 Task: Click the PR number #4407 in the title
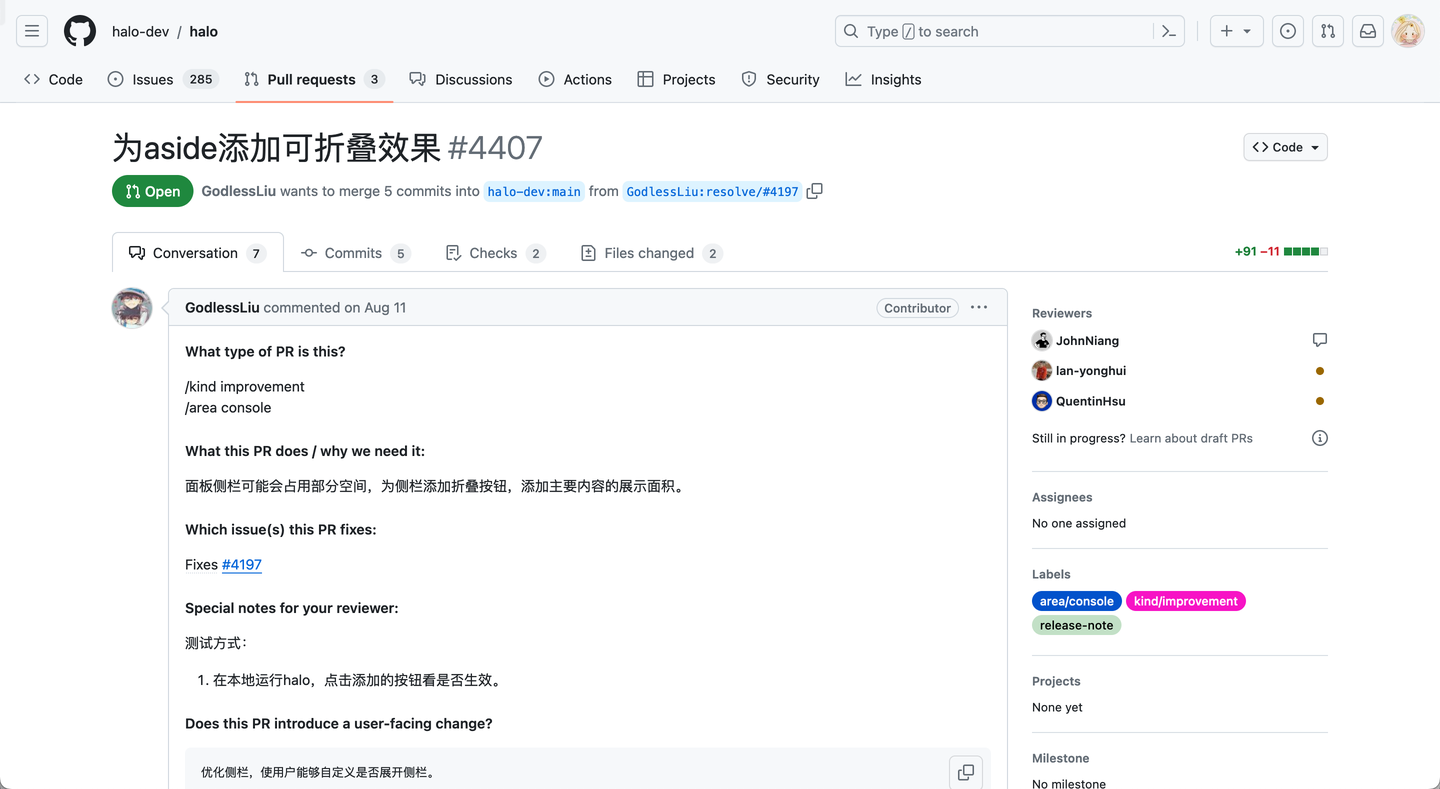click(x=495, y=148)
